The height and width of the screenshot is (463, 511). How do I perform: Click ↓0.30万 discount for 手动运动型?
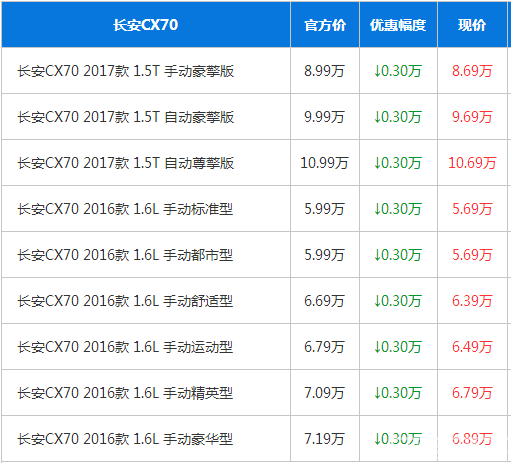point(398,347)
